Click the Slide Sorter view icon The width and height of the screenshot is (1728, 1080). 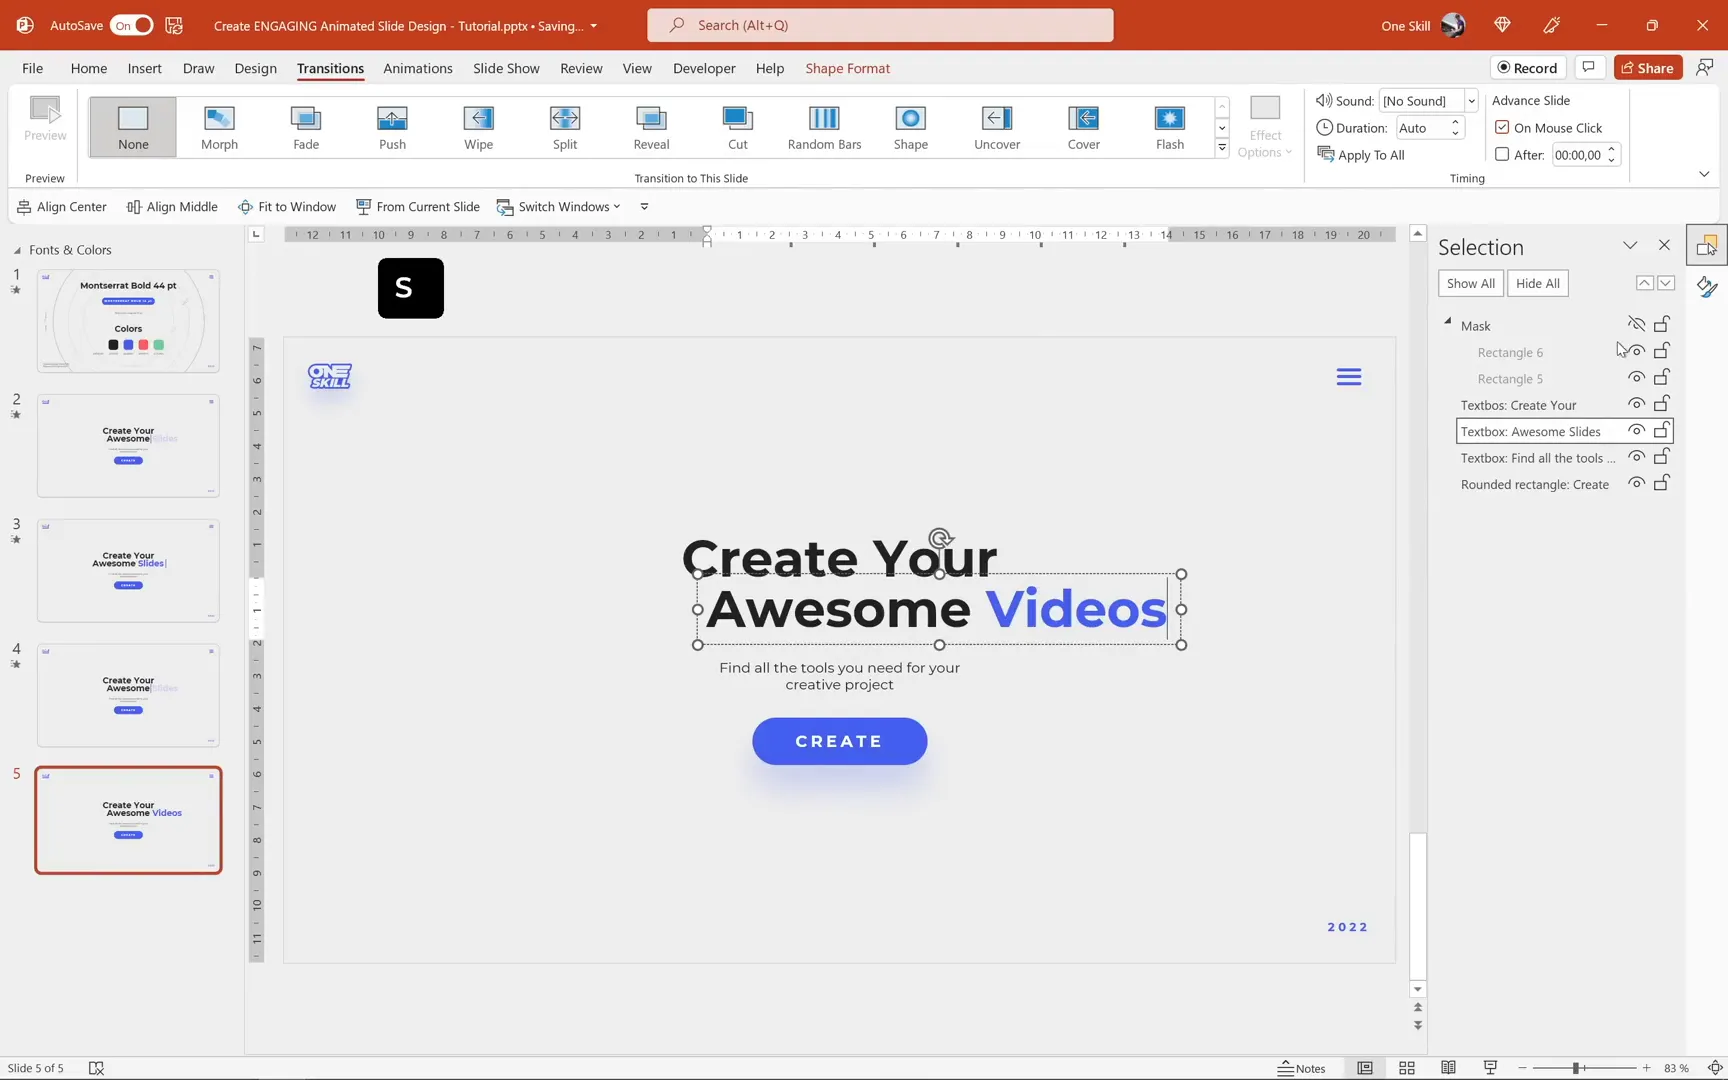(1406, 1068)
